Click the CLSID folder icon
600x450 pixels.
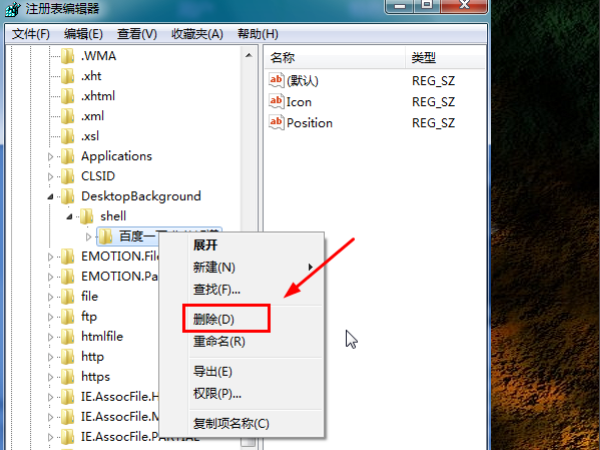click(x=68, y=176)
